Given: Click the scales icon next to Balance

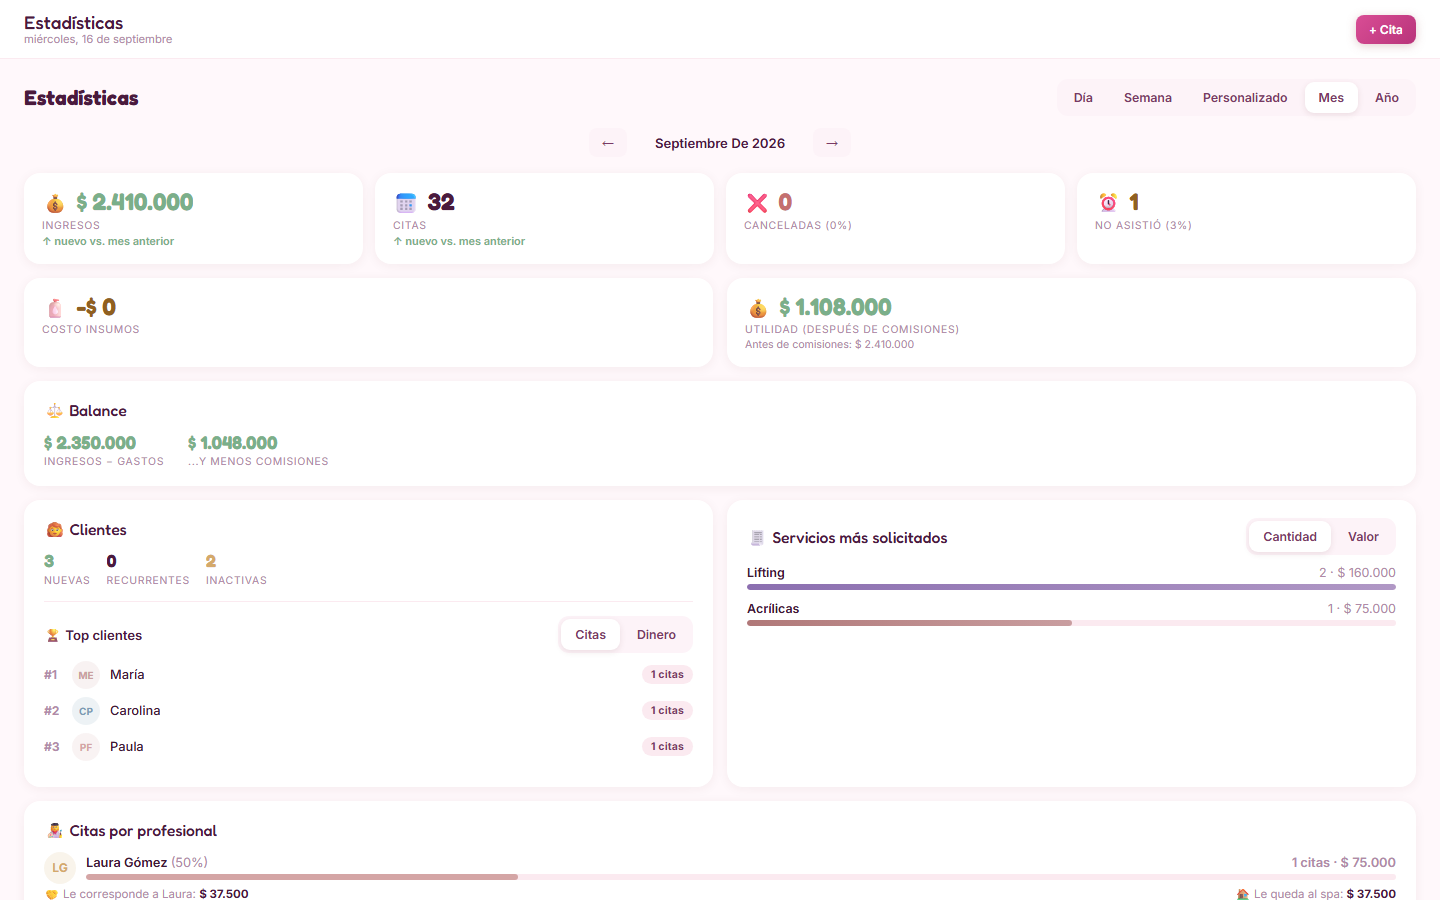Looking at the screenshot, I should (x=55, y=411).
